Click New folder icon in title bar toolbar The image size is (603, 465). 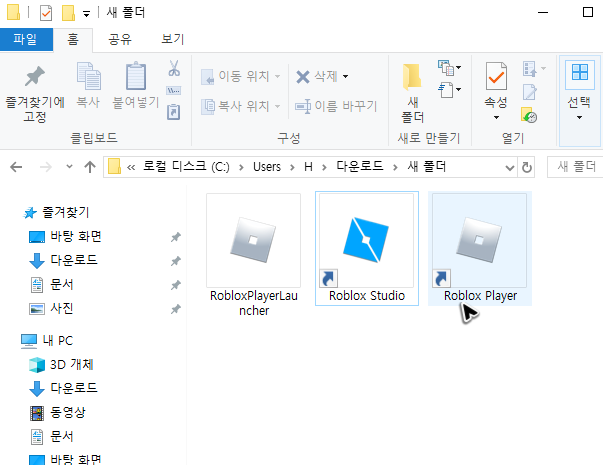pos(68,13)
